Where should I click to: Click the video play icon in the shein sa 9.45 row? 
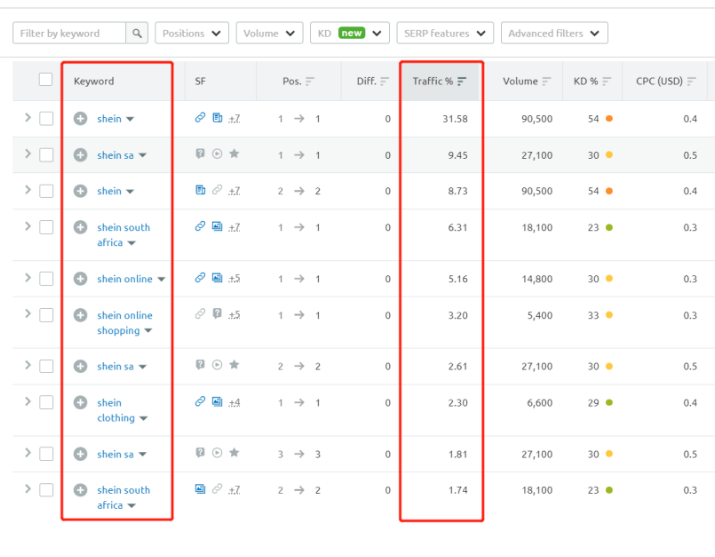coord(217,154)
